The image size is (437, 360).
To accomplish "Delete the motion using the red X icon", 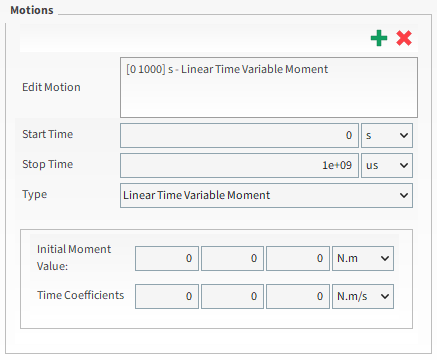I will (x=404, y=38).
